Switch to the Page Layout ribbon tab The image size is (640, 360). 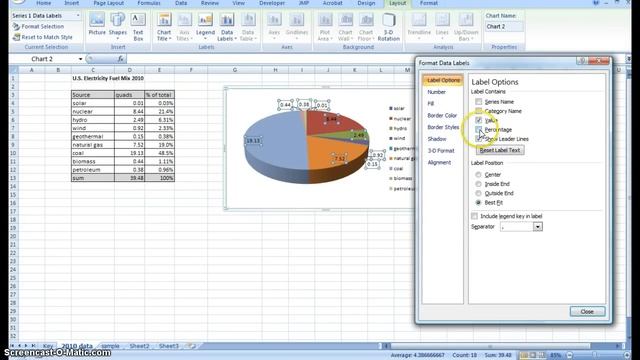109,3
